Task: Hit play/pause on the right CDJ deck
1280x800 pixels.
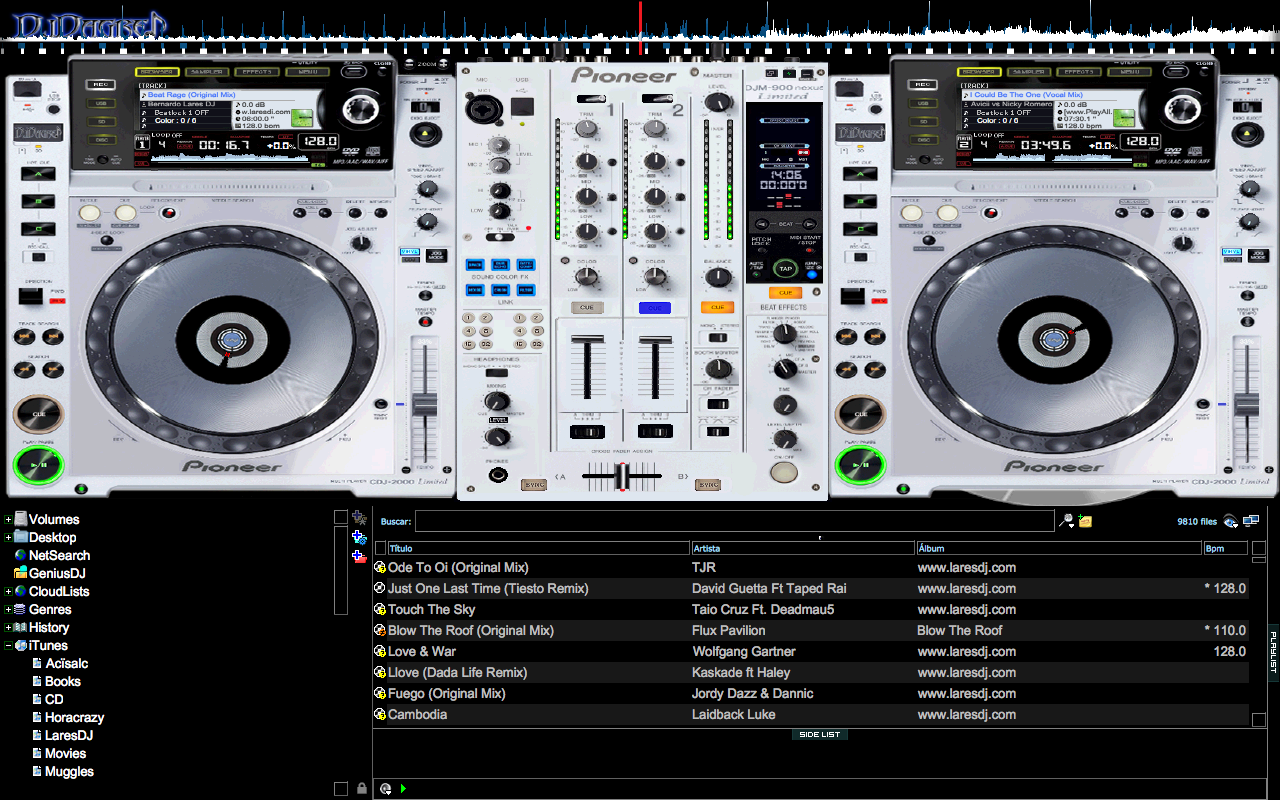Action: 861,465
